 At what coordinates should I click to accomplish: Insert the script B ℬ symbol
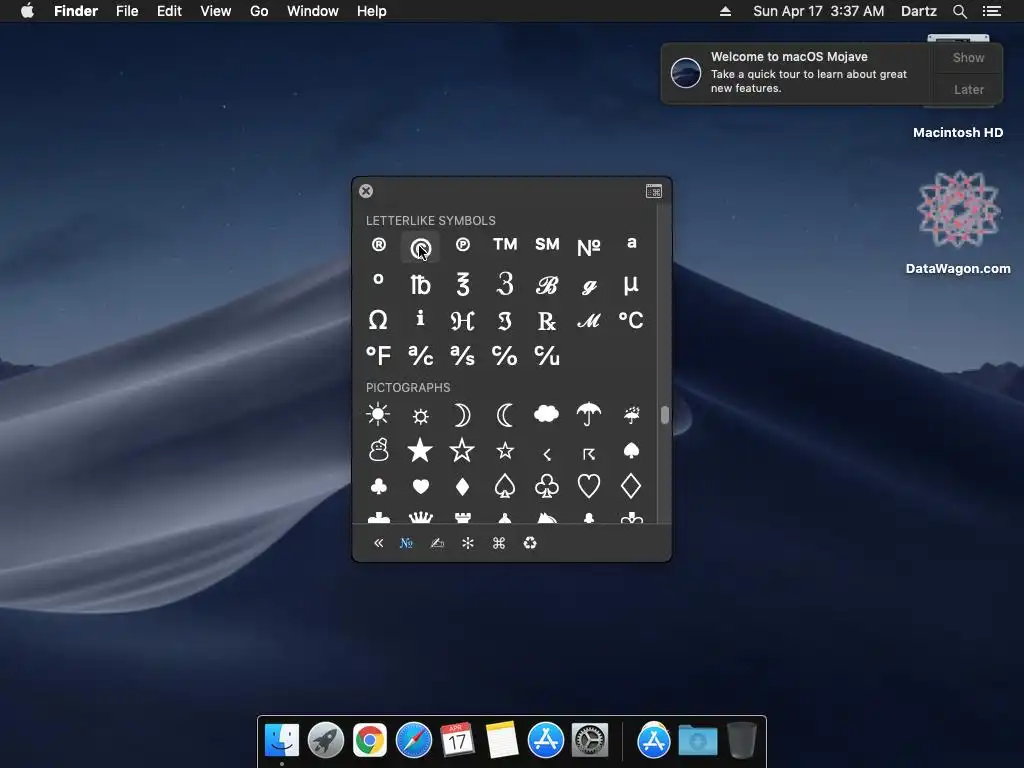tap(547, 285)
